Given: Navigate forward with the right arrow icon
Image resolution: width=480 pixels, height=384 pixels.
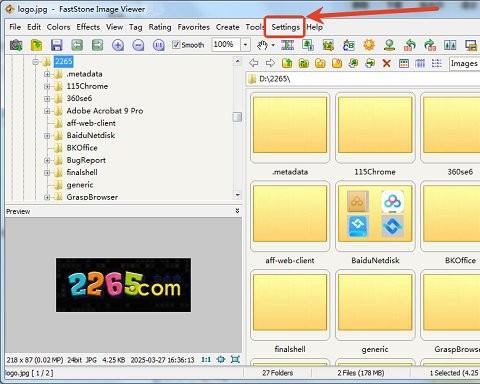Looking at the screenshot, I should click(270, 63).
